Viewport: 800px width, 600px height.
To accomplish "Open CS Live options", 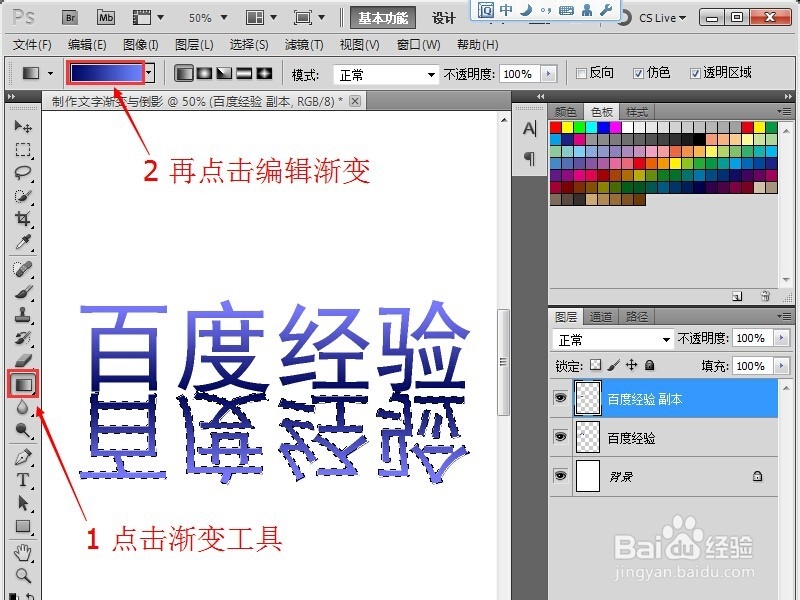I will 662,16.
